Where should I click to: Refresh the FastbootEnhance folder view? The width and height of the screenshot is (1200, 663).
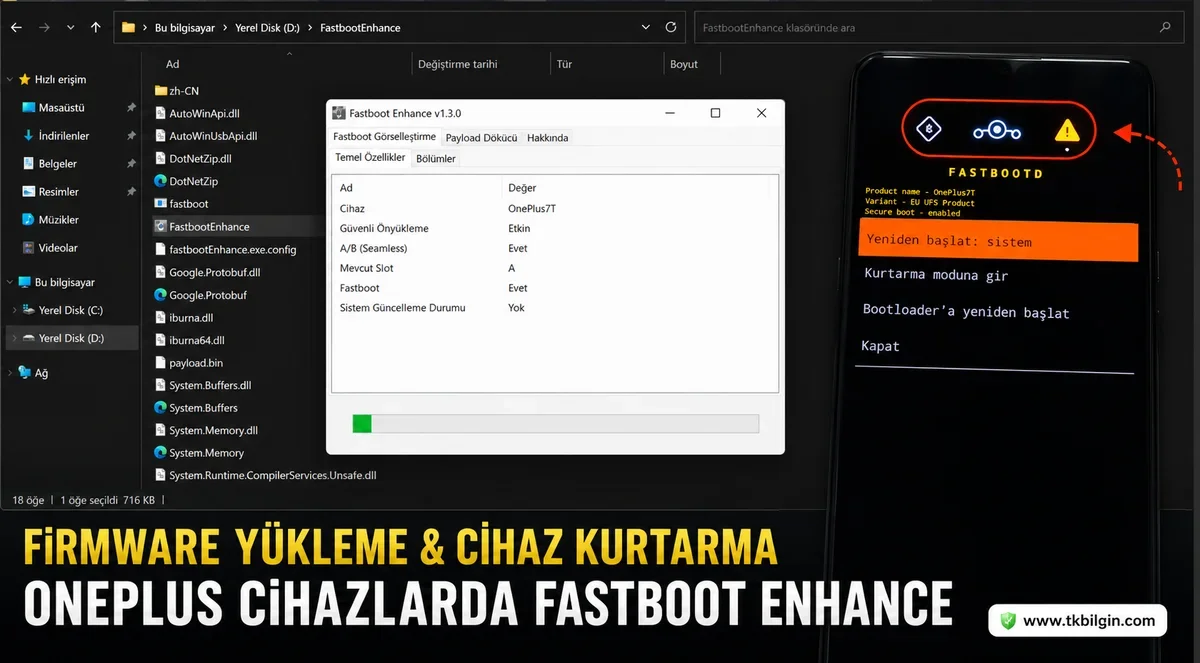point(670,28)
